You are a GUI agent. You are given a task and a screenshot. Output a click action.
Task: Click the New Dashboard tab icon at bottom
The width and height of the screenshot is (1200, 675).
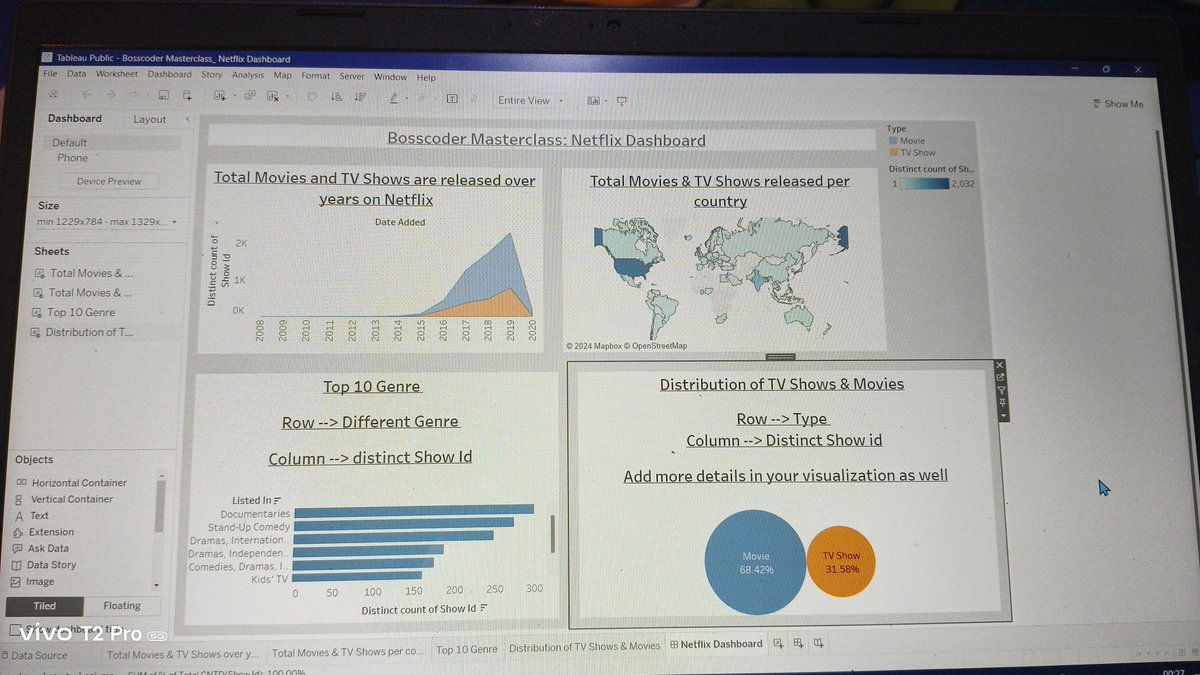pos(799,643)
